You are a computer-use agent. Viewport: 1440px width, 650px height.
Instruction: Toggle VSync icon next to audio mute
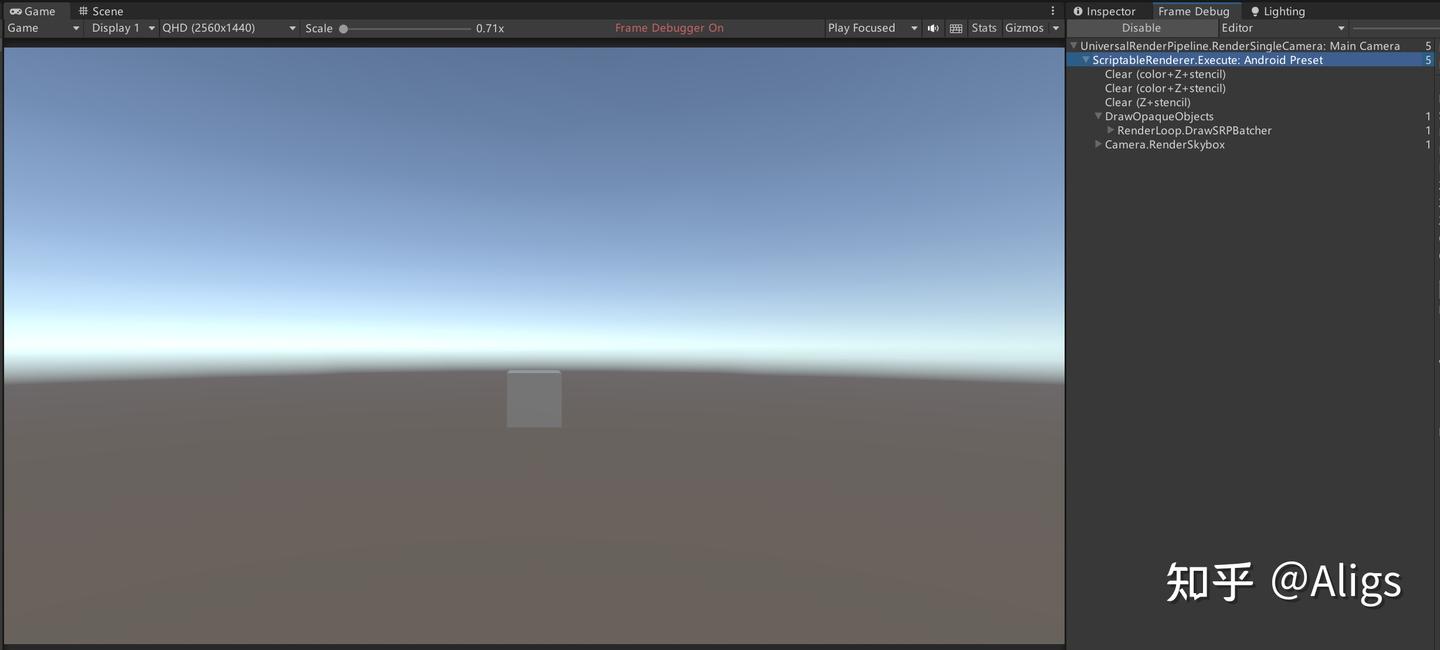955,27
